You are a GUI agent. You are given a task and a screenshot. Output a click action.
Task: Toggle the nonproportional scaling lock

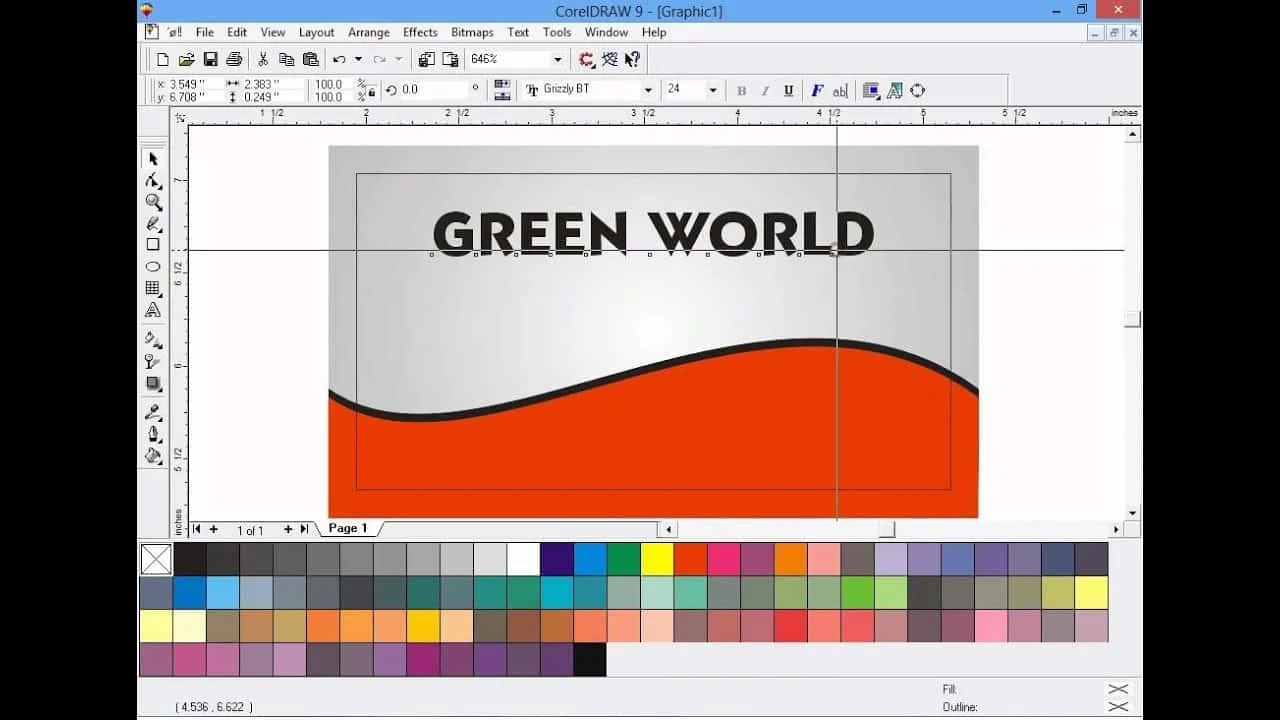point(372,90)
